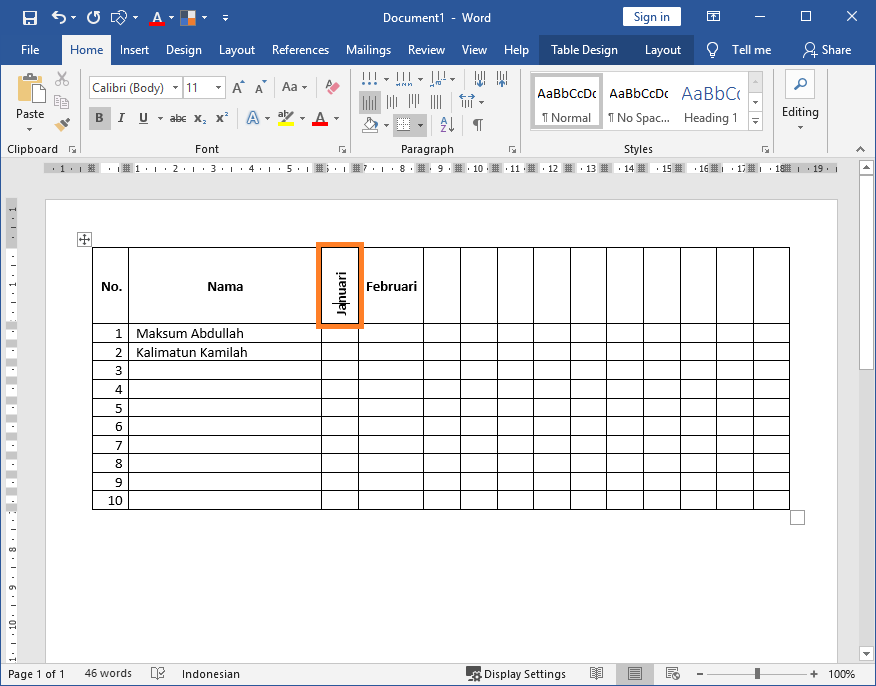This screenshot has height=686, width=876.
Task: Apply the Heading 1 style
Action: click(711, 102)
